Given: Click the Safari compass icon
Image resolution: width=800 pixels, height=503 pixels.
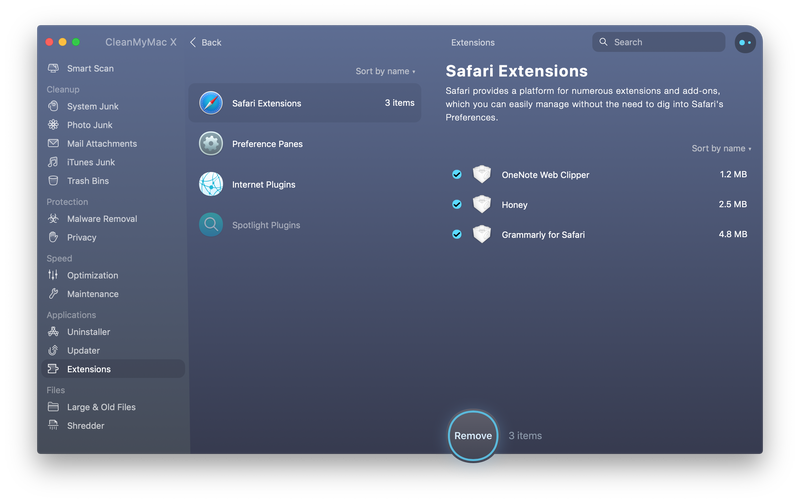Looking at the screenshot, I should click(211, 103).
